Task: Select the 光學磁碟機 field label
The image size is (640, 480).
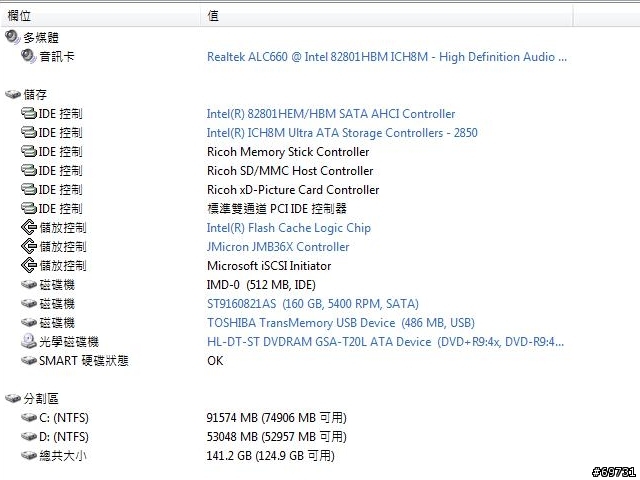Action: click(x=69, y=342)
